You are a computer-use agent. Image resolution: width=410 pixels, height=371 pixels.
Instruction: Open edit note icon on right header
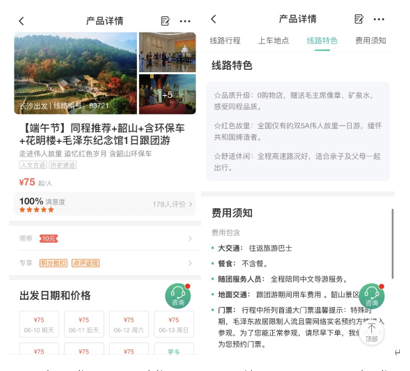coord(359,19)
